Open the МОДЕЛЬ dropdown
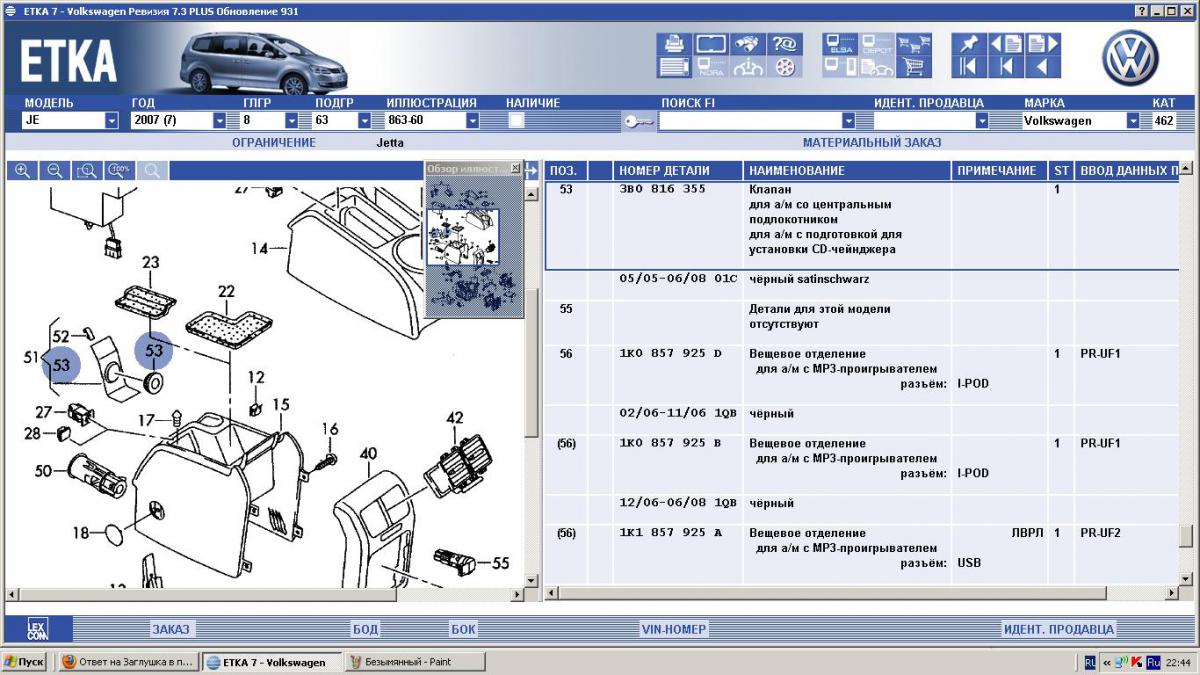The width and height of the screenshot is (1200, 675). (x=111, y=120)
